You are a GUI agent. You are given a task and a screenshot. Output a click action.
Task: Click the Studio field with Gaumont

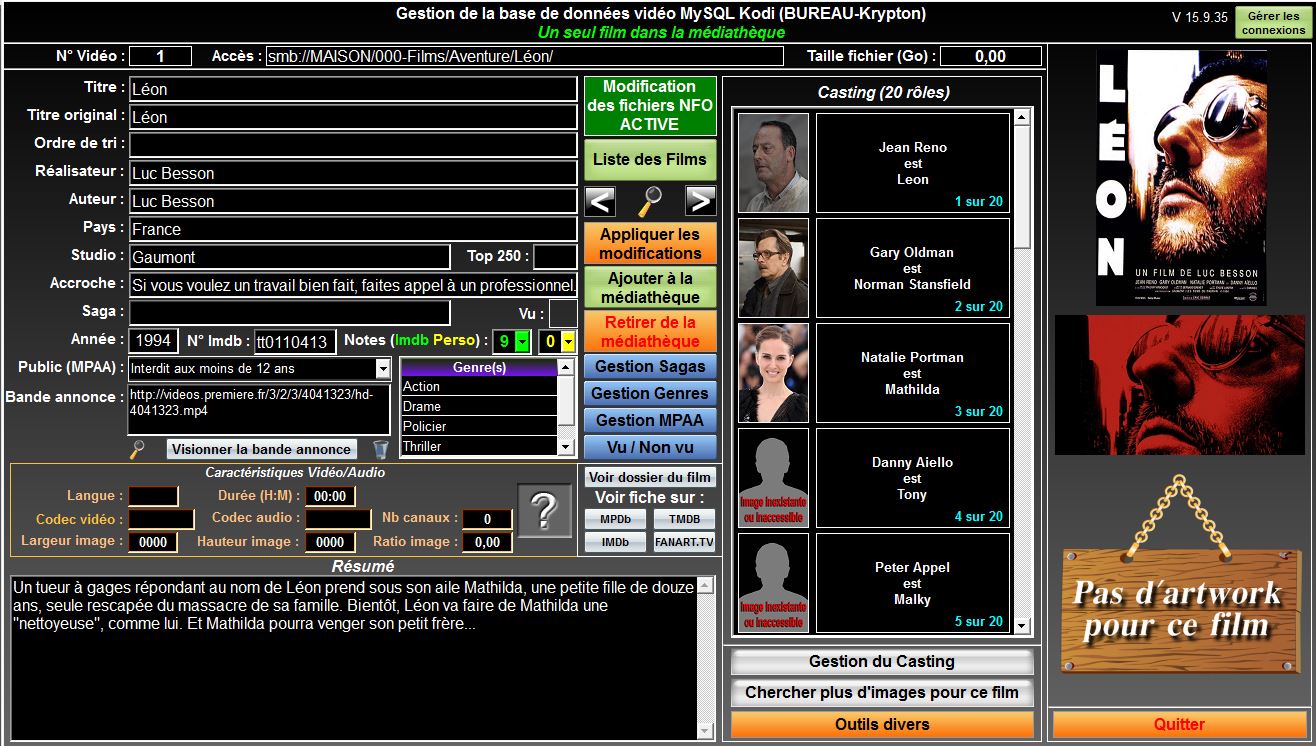click(290, 257)
